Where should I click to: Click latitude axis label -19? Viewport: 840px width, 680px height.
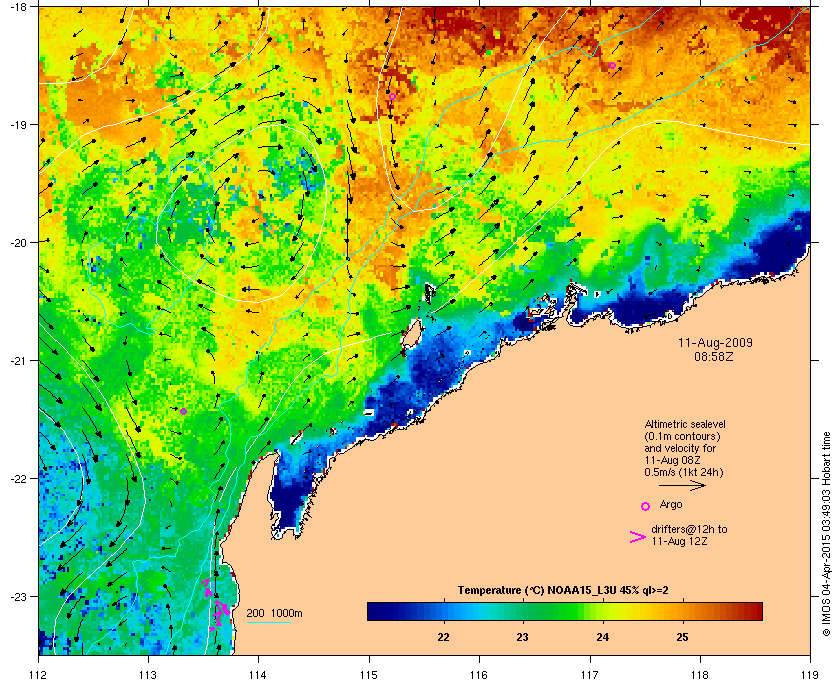click(17, 124)
